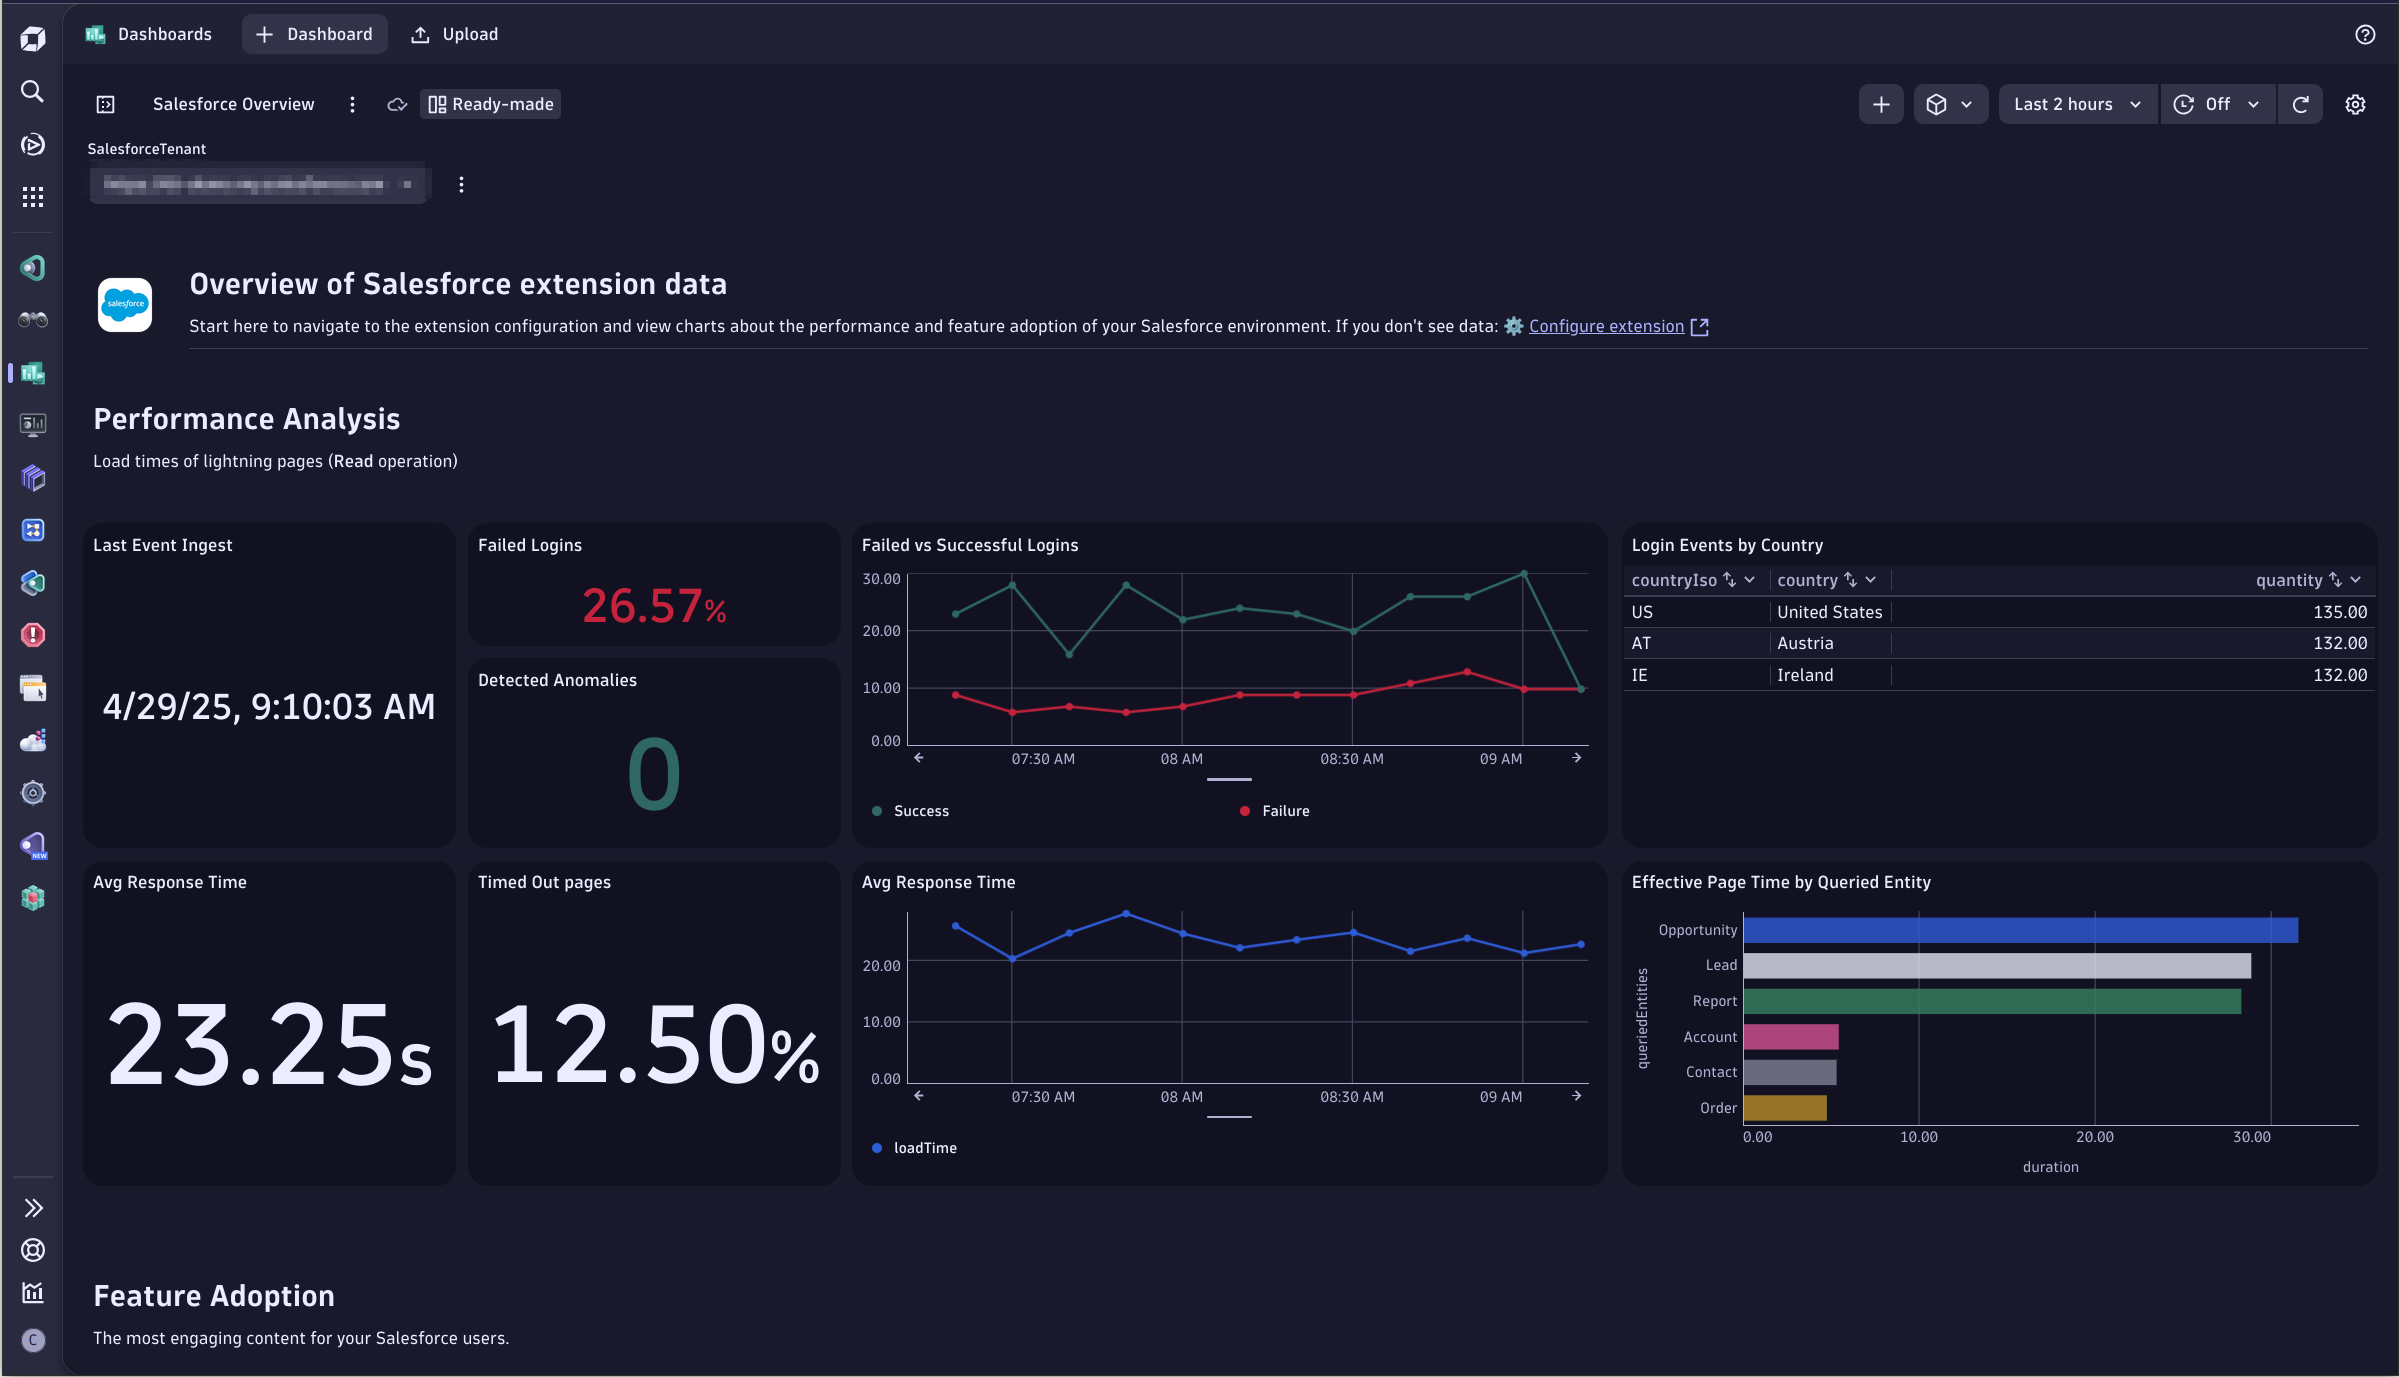Image resolution: width=2399 pixels, height=1377 pixels.
Task: Toggle the Success legend series
Action: [910, 811]
